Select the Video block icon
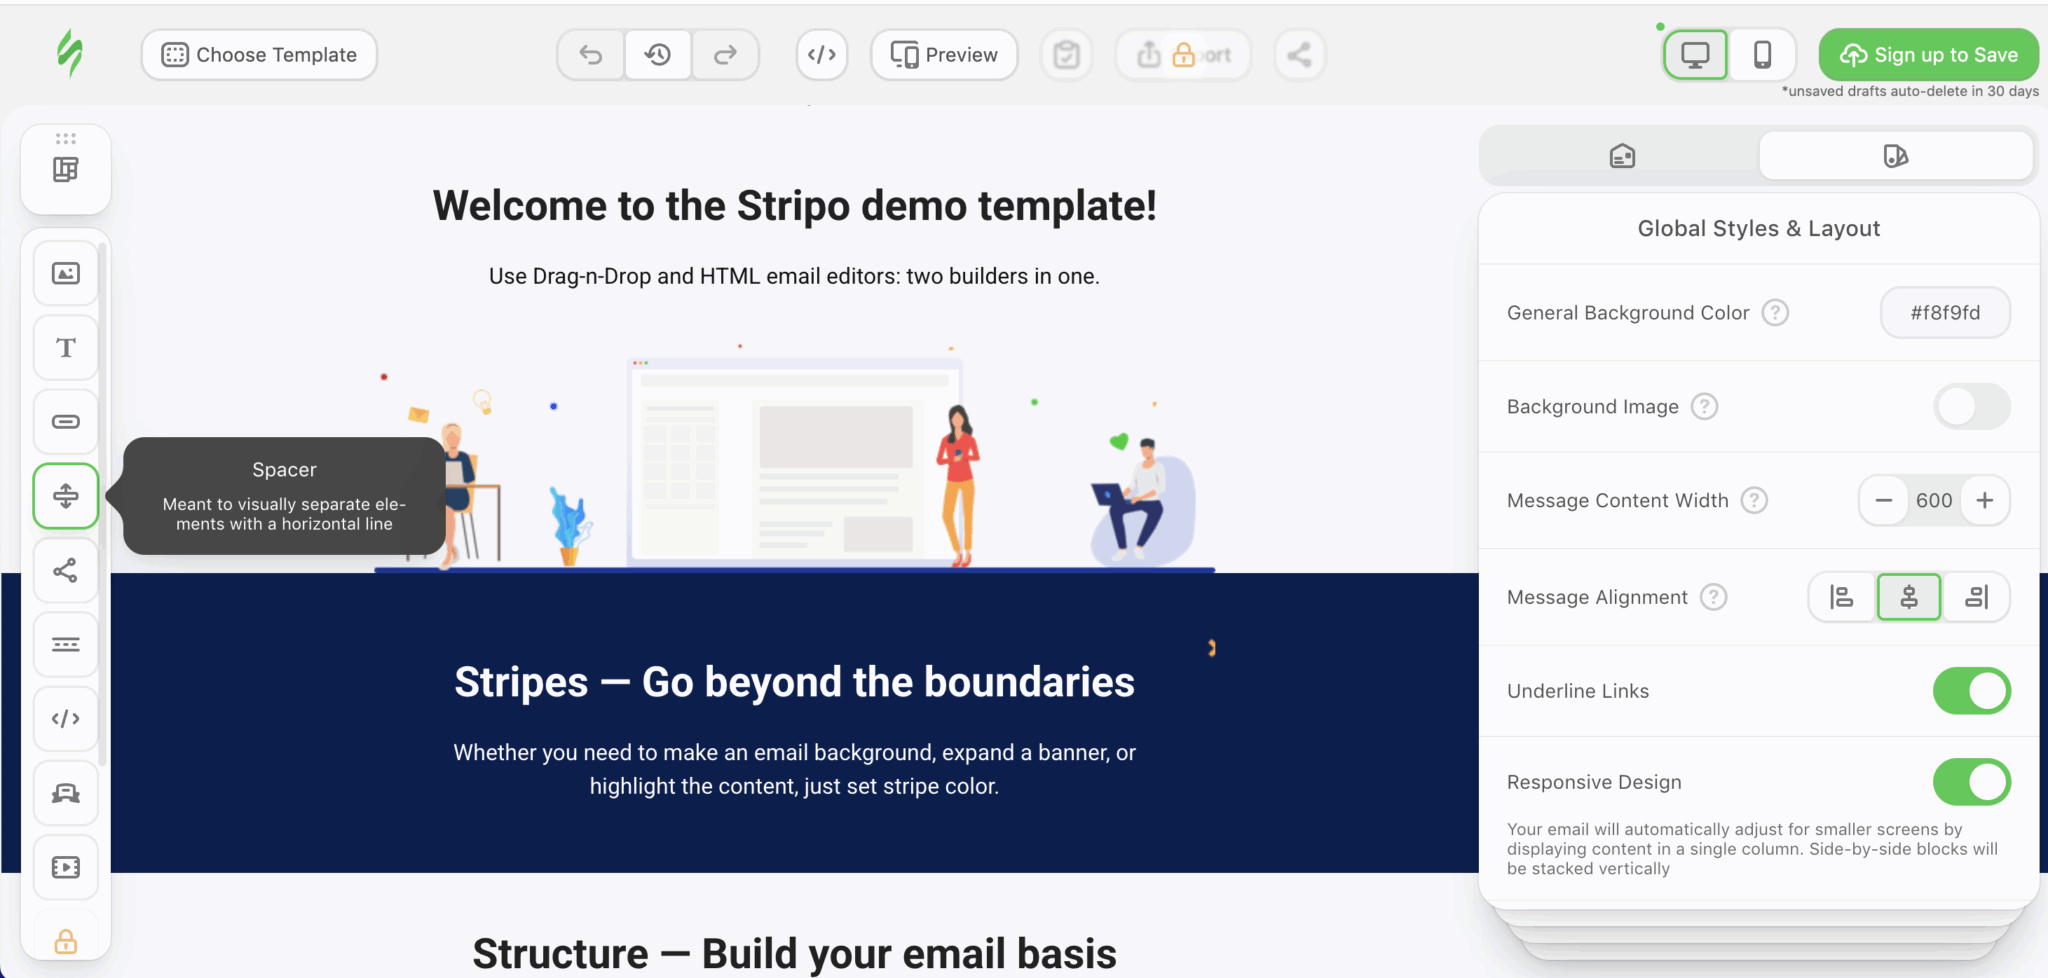 tap(65, 866)
